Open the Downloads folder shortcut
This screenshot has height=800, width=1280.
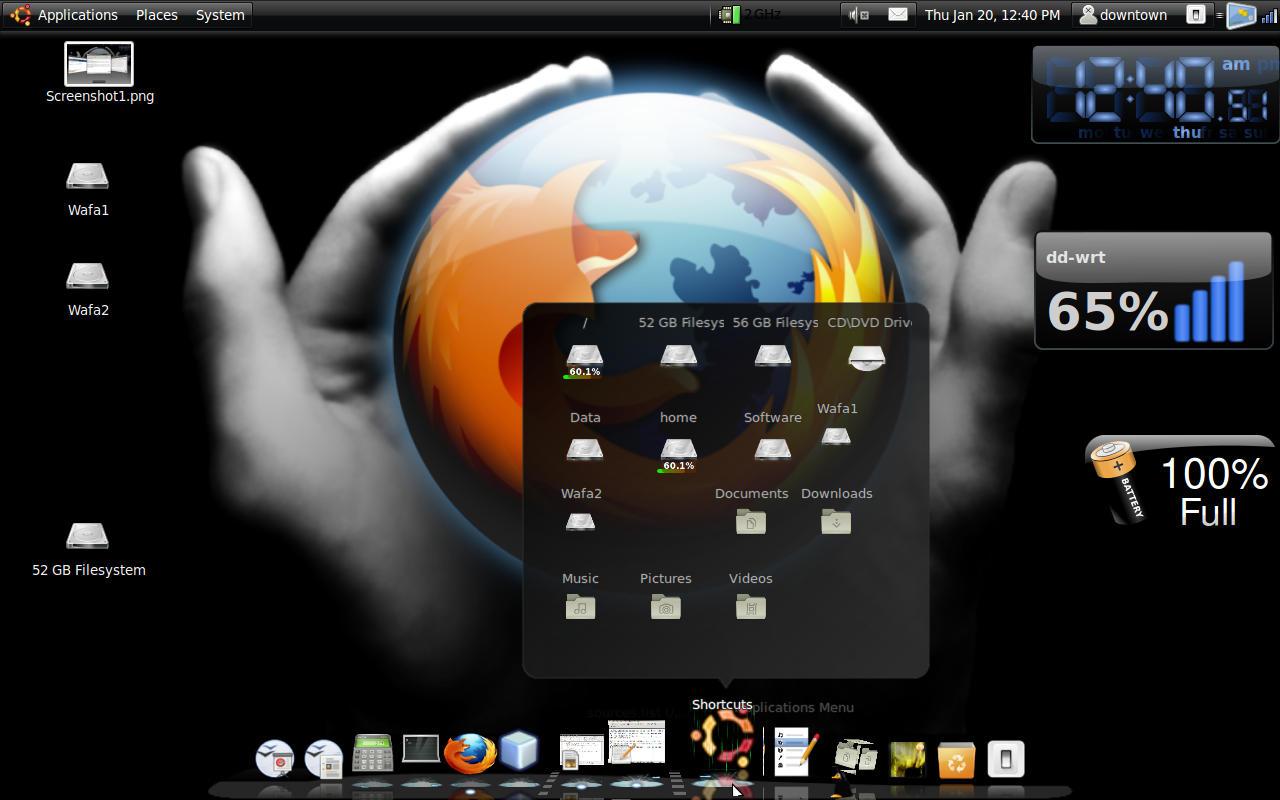pos(836,521)
